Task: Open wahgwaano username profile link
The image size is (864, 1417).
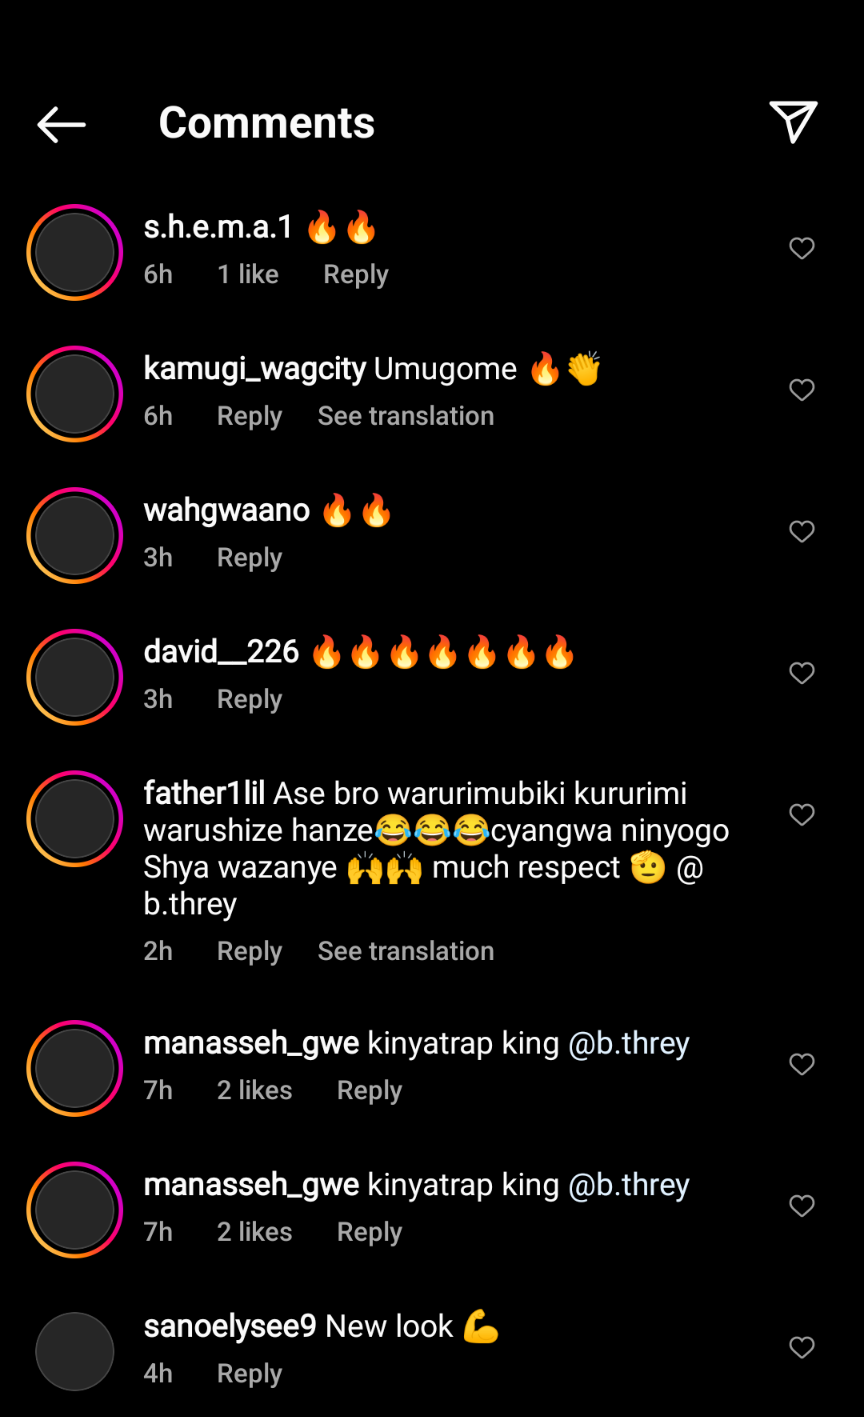Action: click(227, 511)
